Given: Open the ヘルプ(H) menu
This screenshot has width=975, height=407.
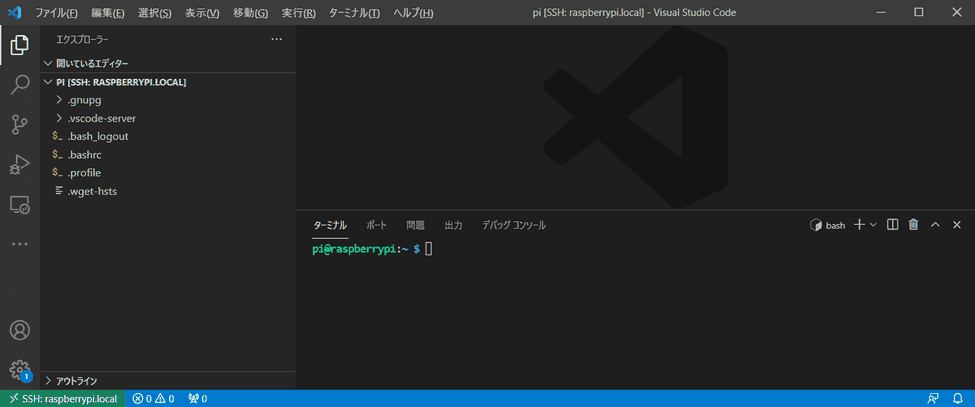Looking at the screenshot, I should pos(413,13).
